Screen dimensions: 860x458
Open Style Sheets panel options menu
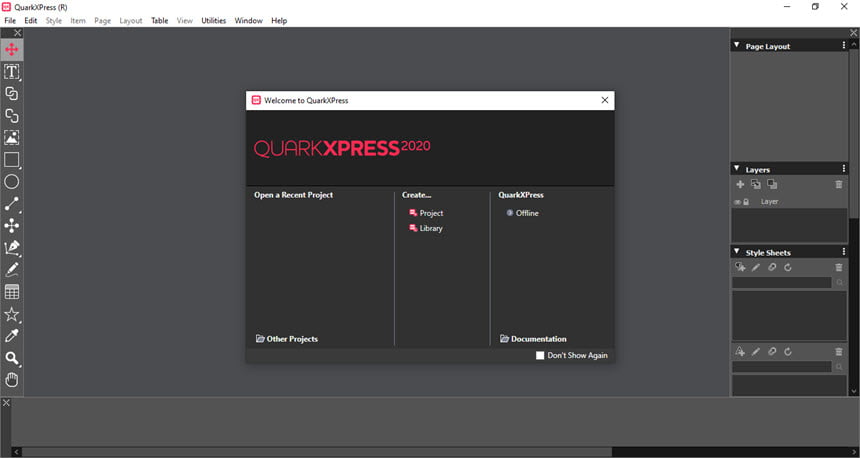(x=844, y=252)
